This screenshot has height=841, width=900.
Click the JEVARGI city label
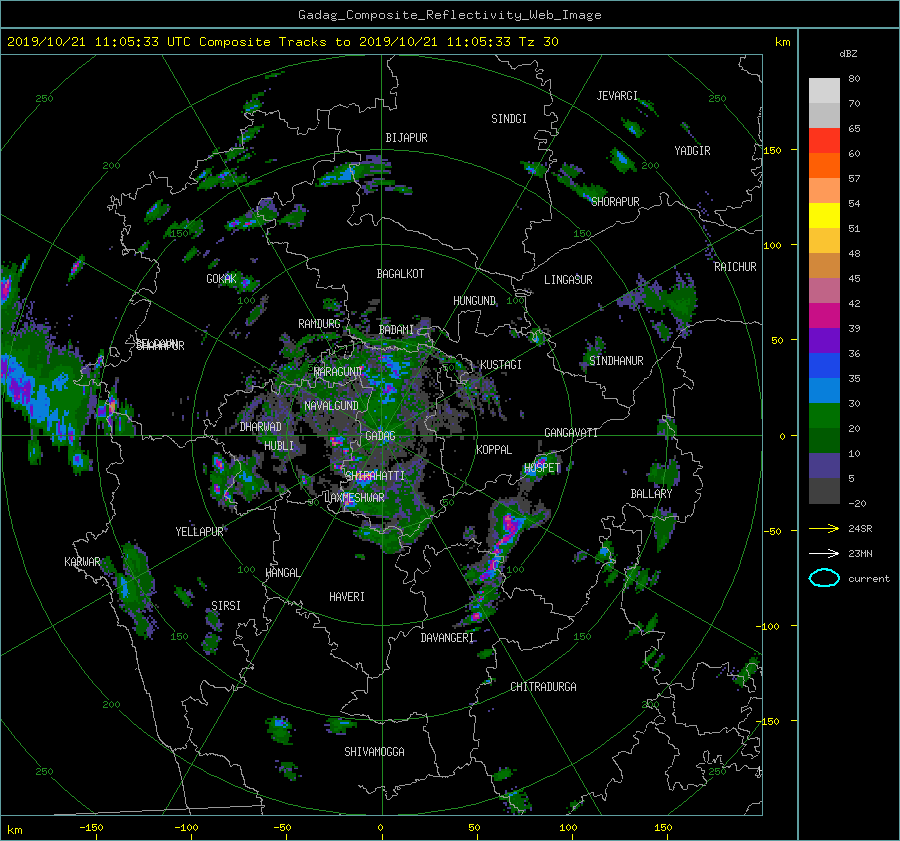[x=617, y=96]
